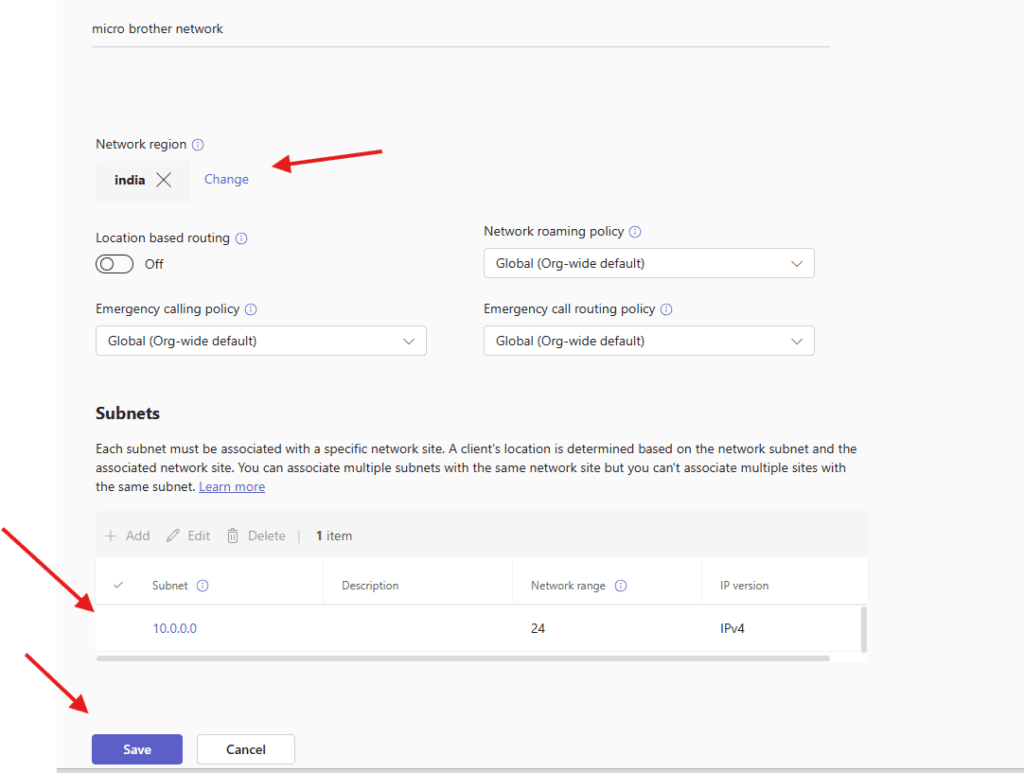Click info icon next to Network roaming policy
Screen dimensions: 1024x773
point(635,232)
